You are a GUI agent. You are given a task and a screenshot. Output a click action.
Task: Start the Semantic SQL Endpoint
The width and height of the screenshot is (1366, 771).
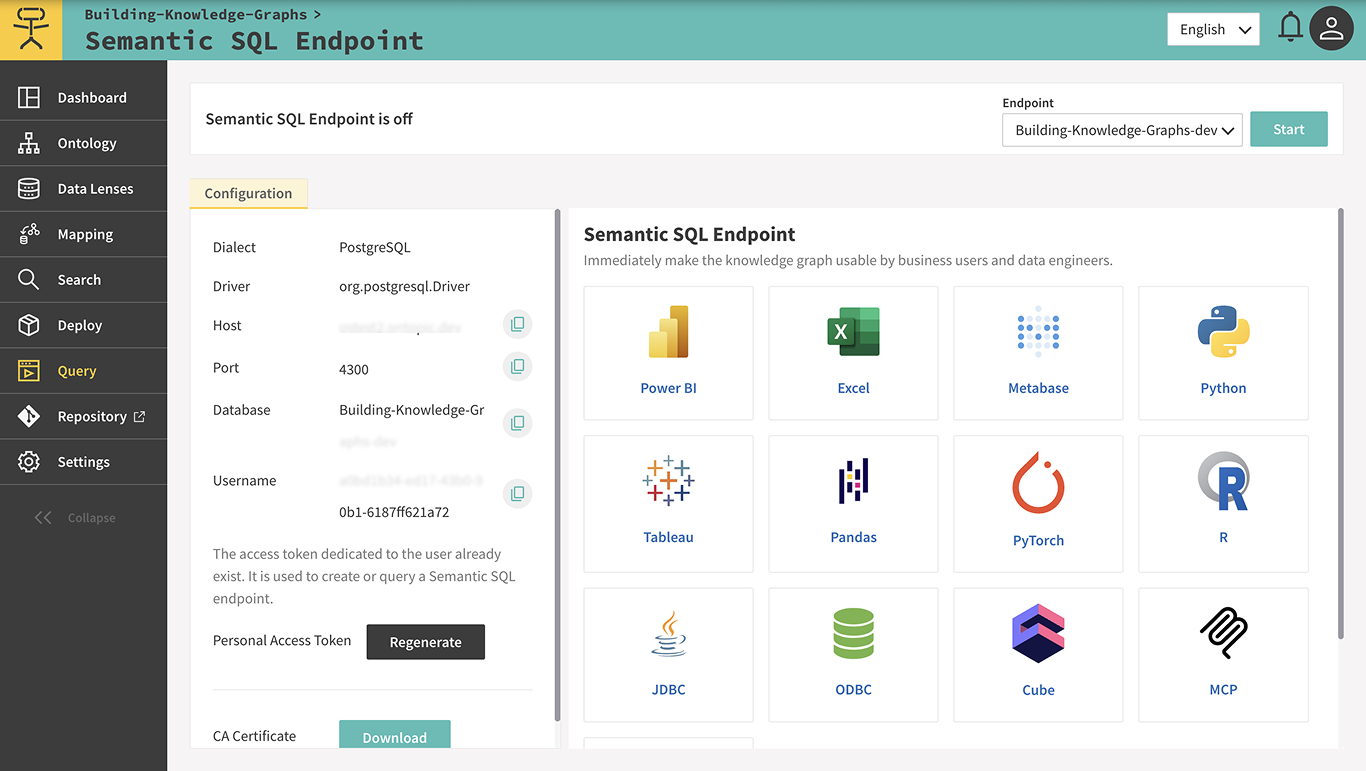[x=1288, y=129]
